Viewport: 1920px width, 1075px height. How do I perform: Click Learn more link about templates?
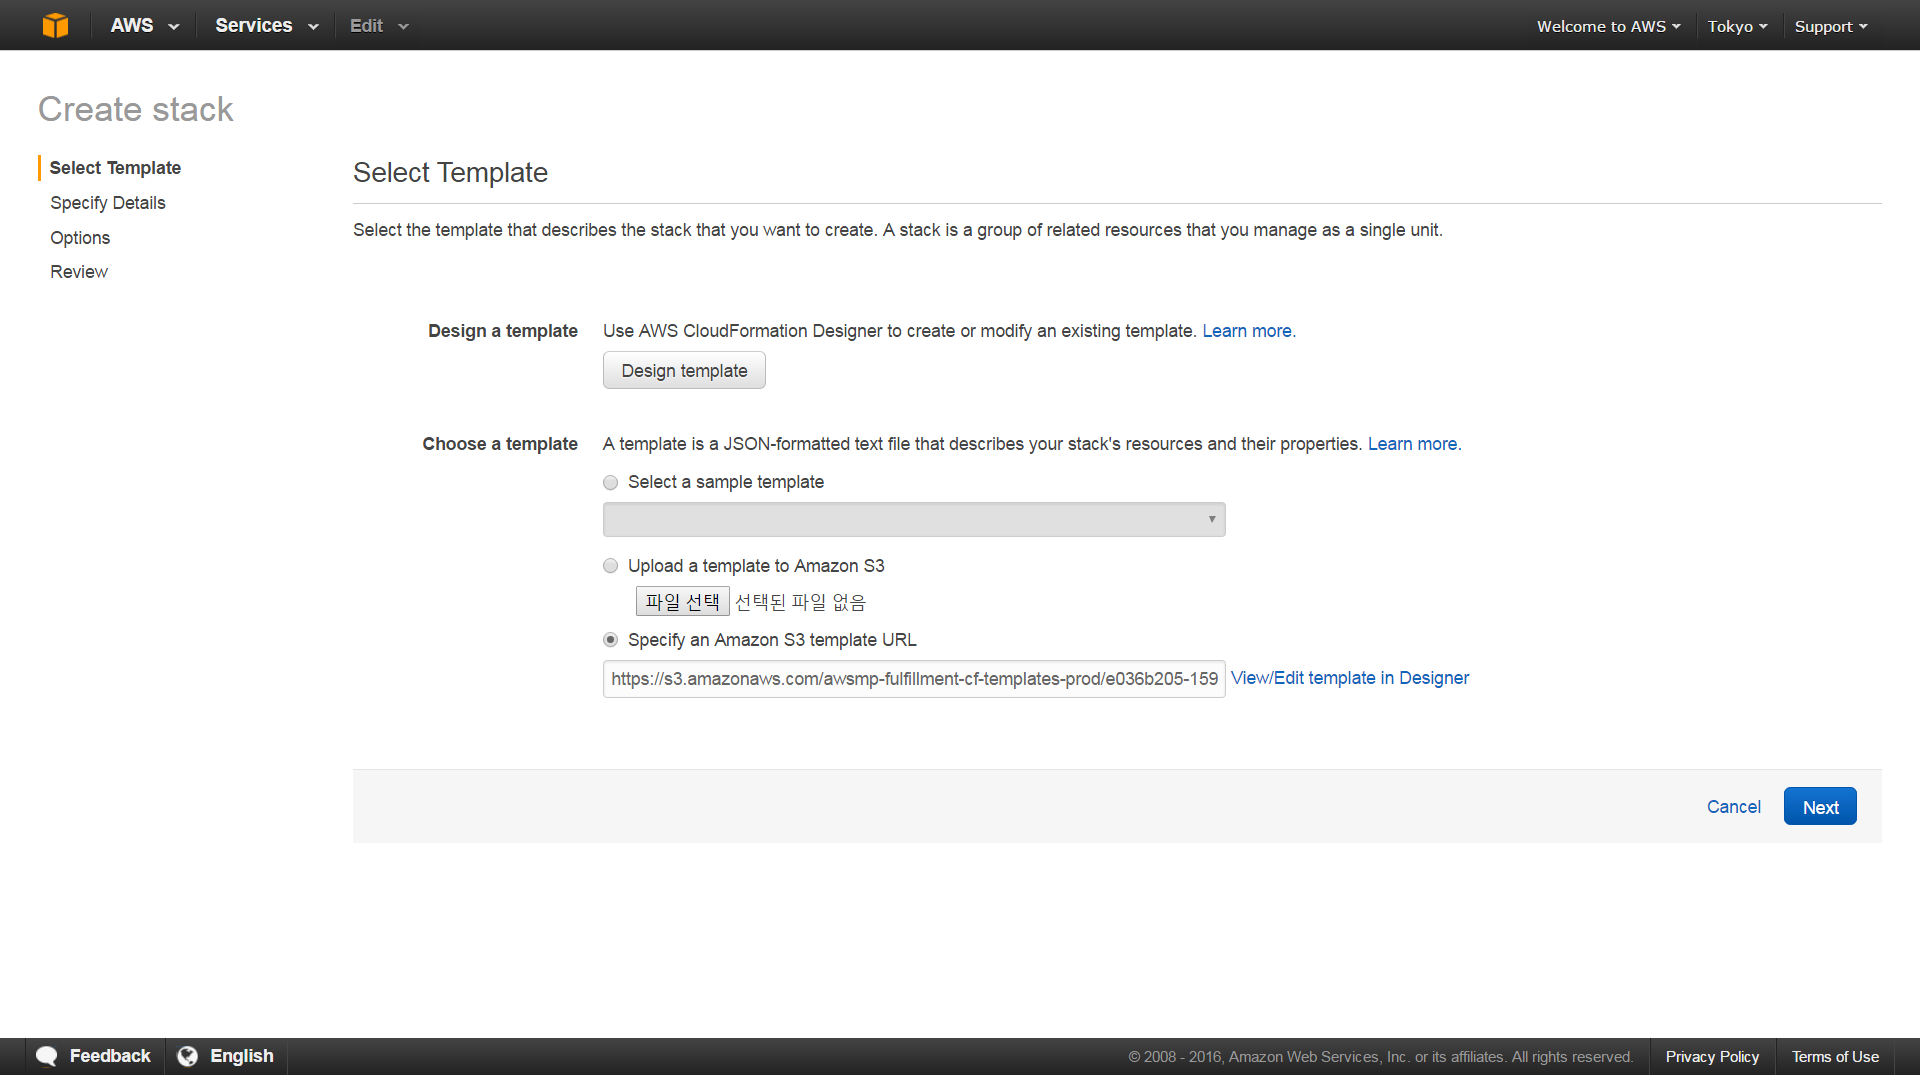click(1414, 444)
